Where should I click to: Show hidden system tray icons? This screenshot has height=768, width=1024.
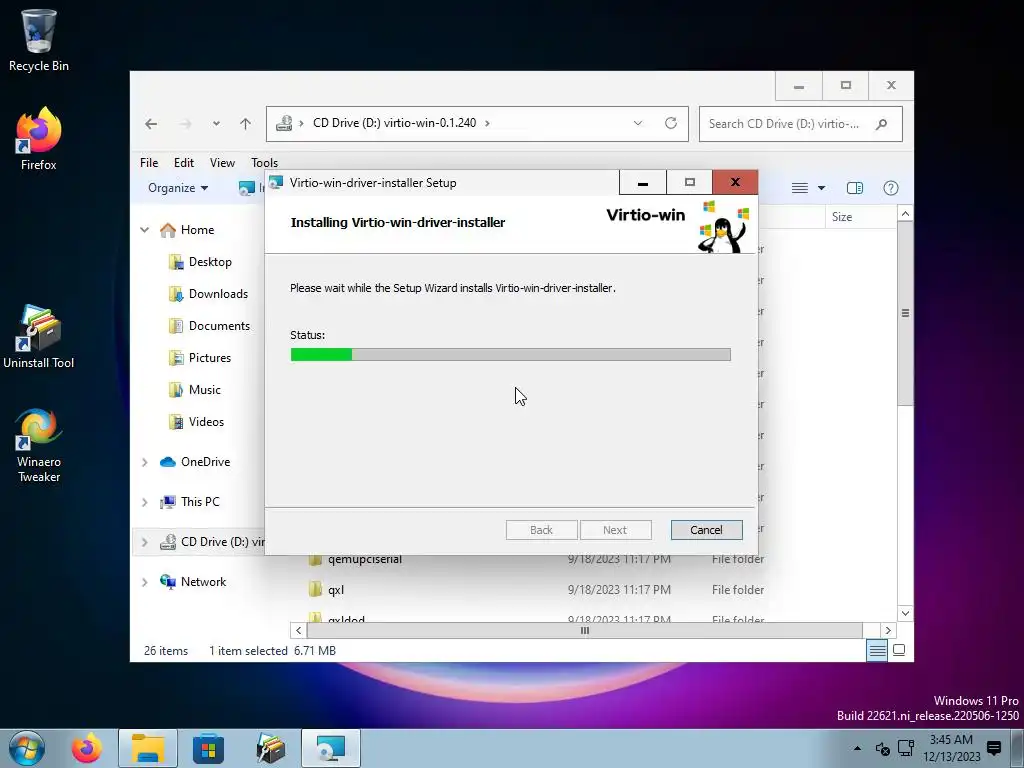(x=857, y=748)
